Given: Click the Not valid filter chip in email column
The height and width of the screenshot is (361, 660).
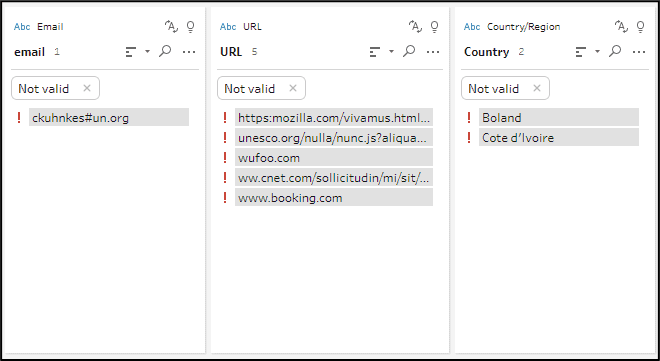Looking at the screenshot, I should tap(55, 88).
